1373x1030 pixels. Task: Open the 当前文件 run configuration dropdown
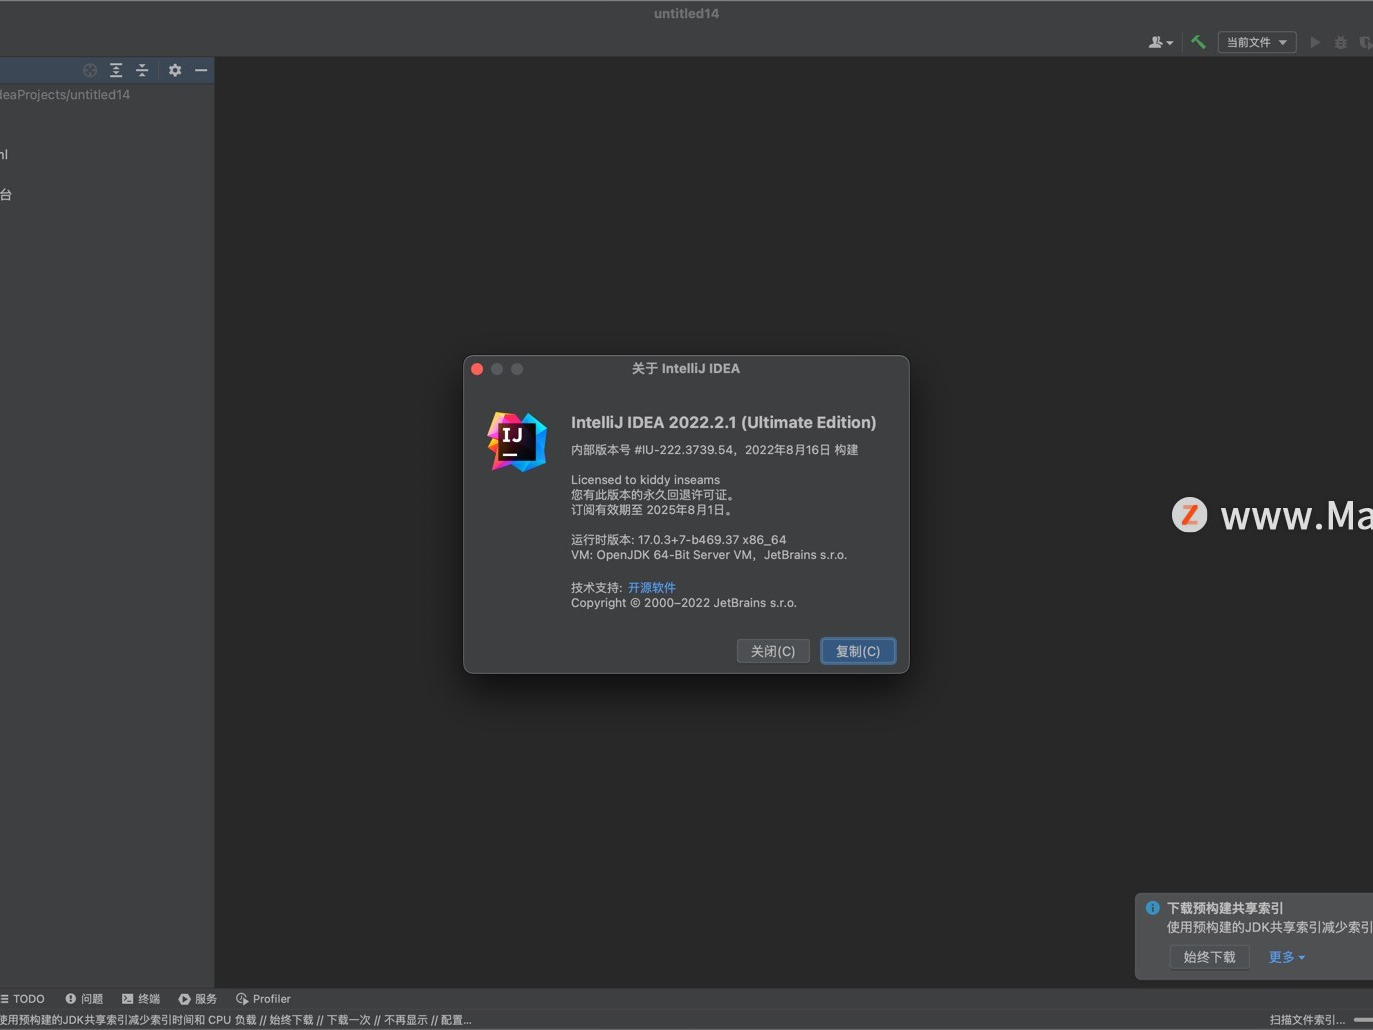[1256, 42]
